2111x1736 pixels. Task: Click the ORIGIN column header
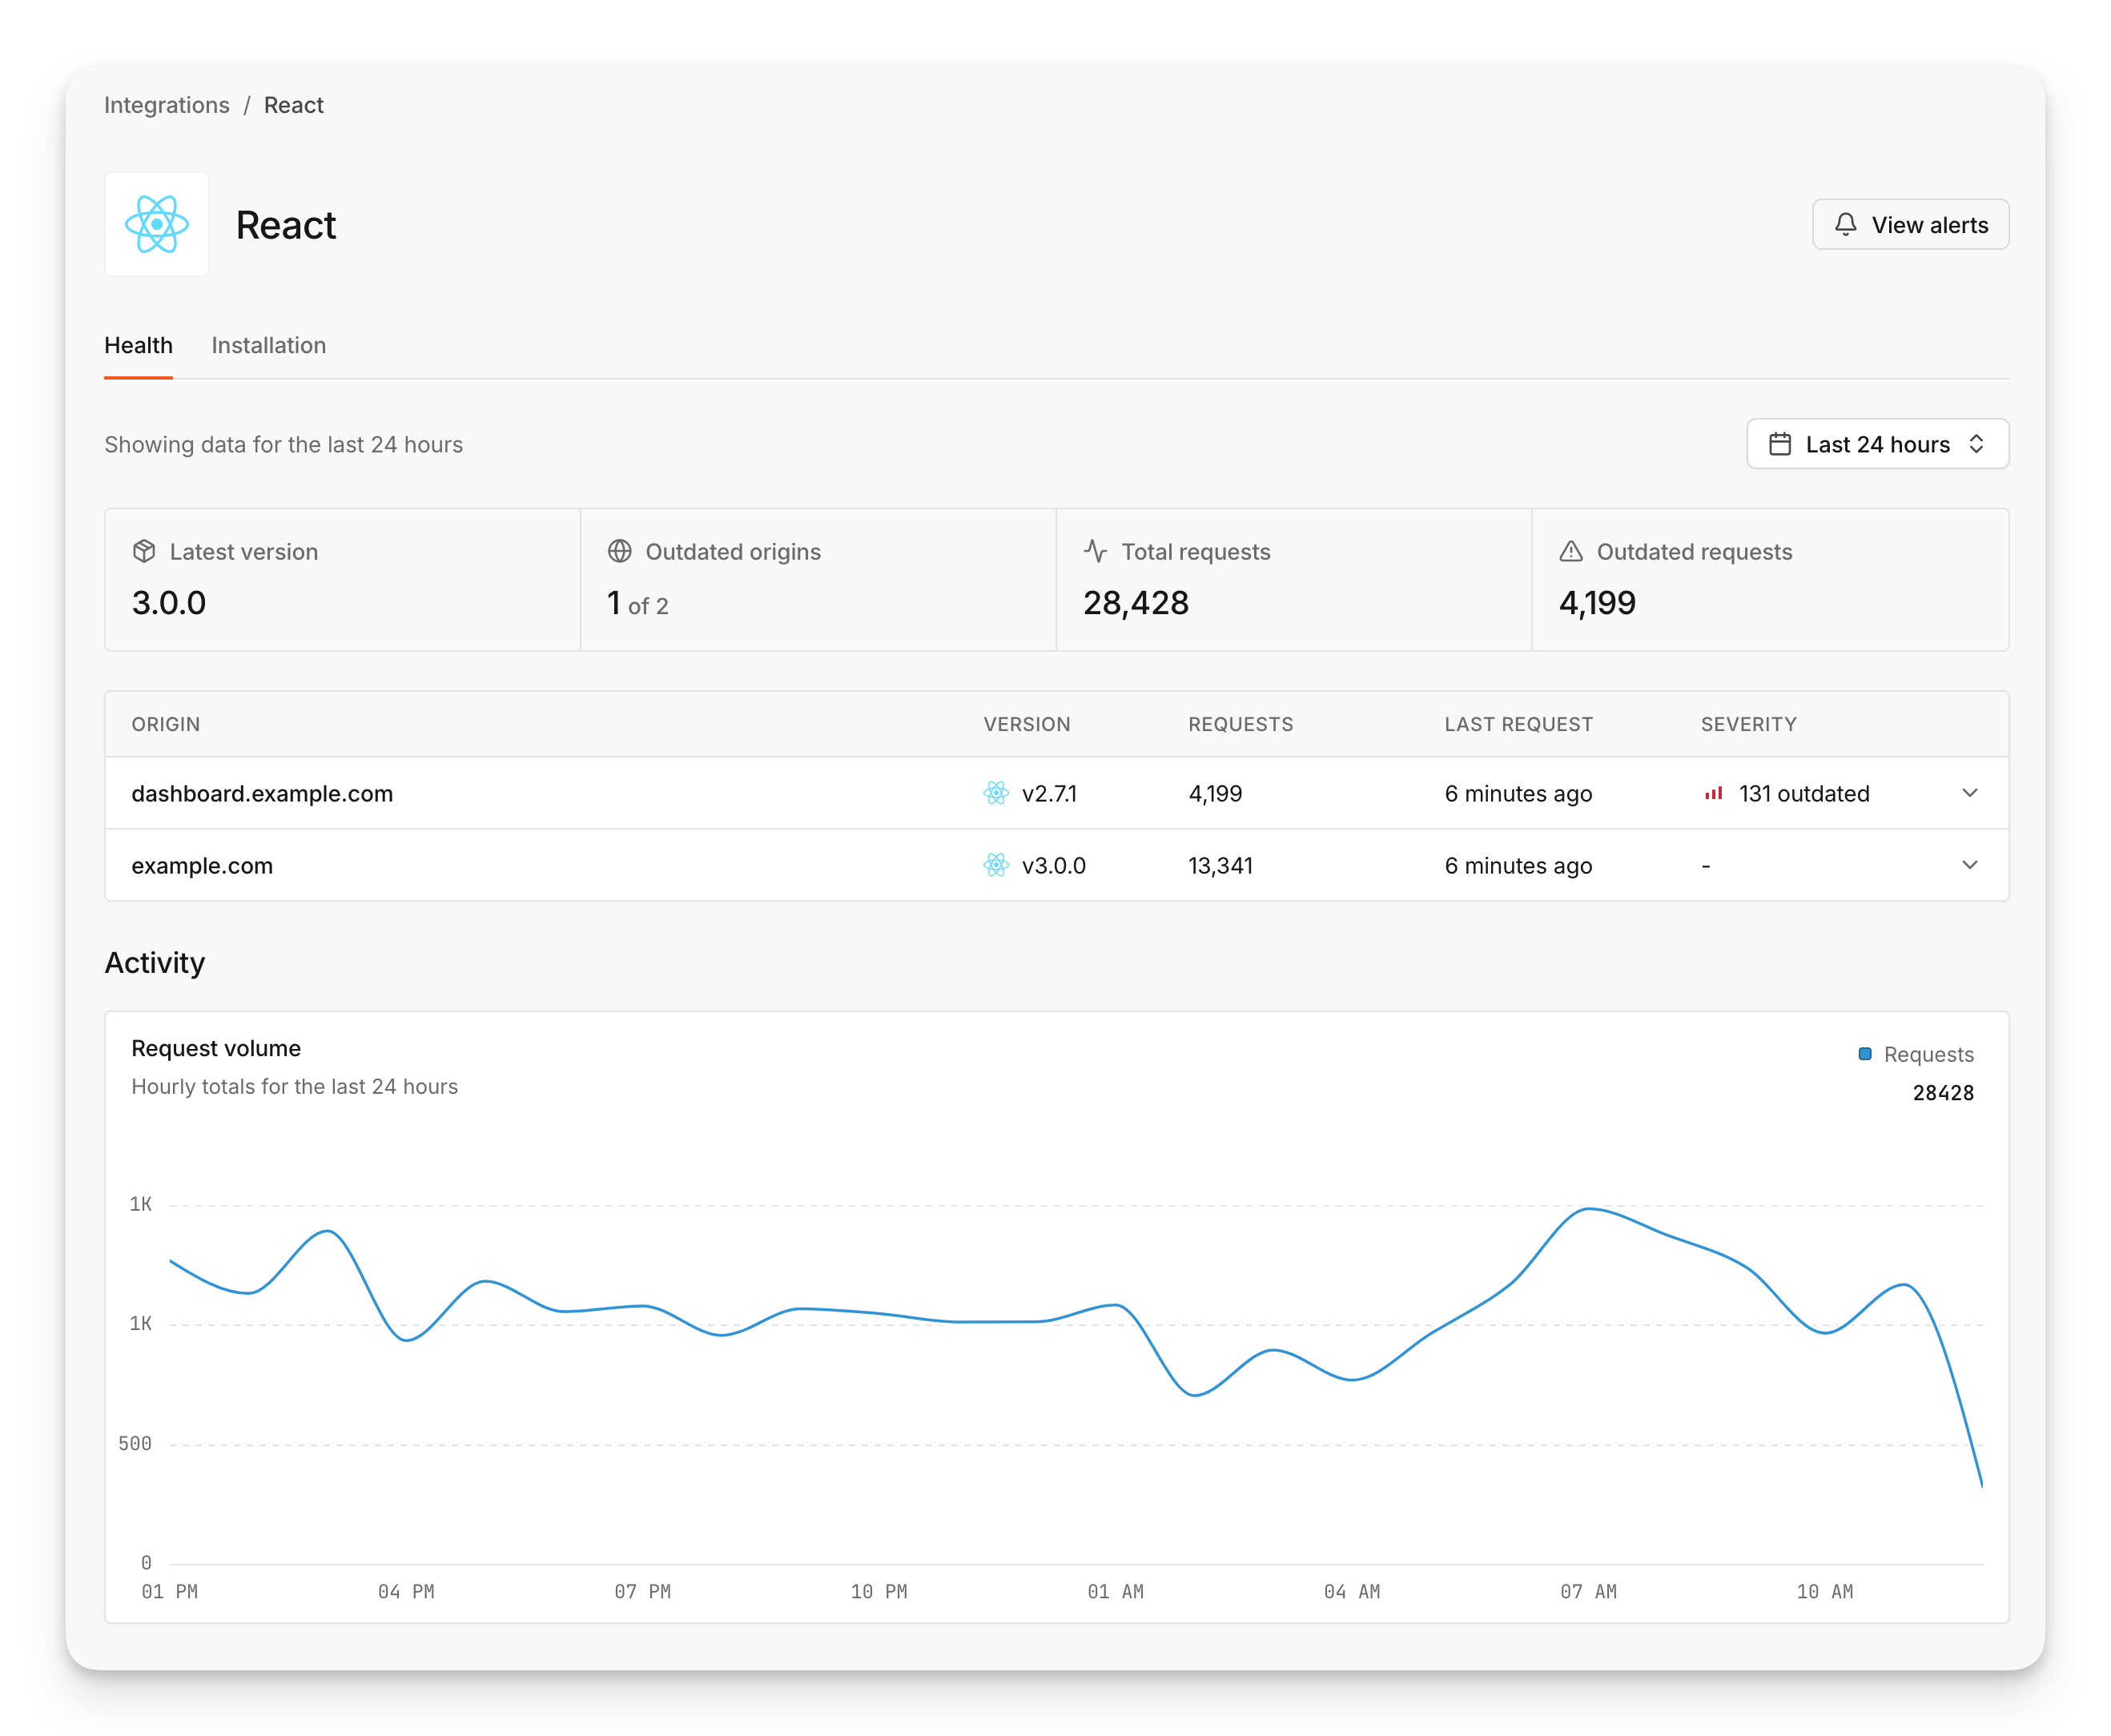point(166,724)
